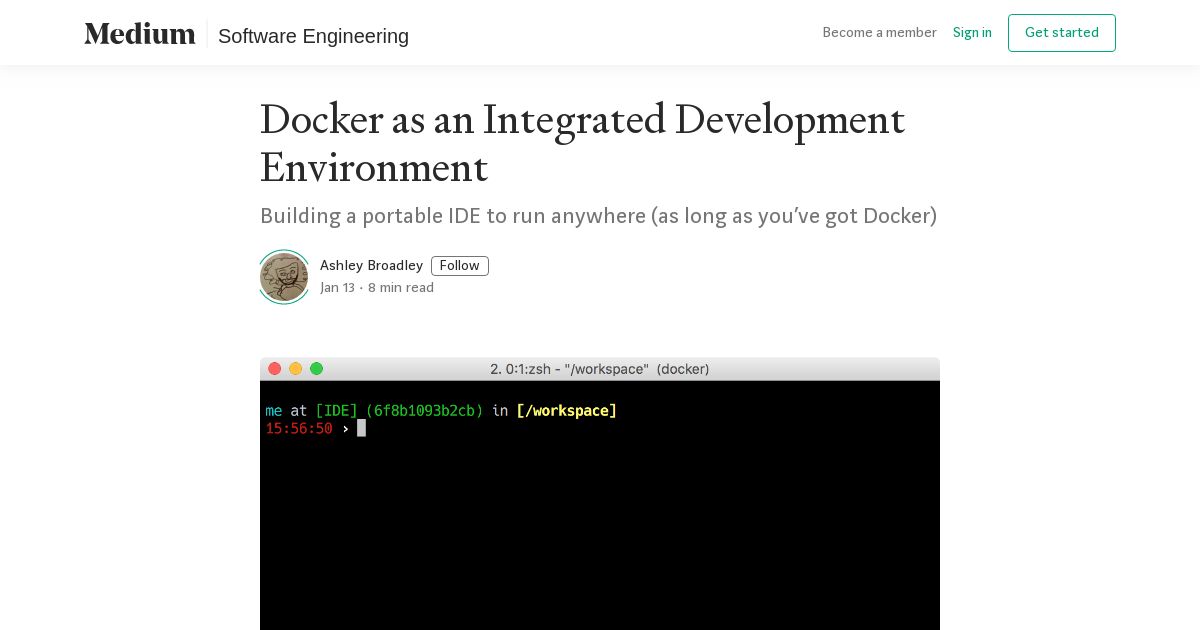Click yellow minimize dot in terminal image

pos(296,369)
